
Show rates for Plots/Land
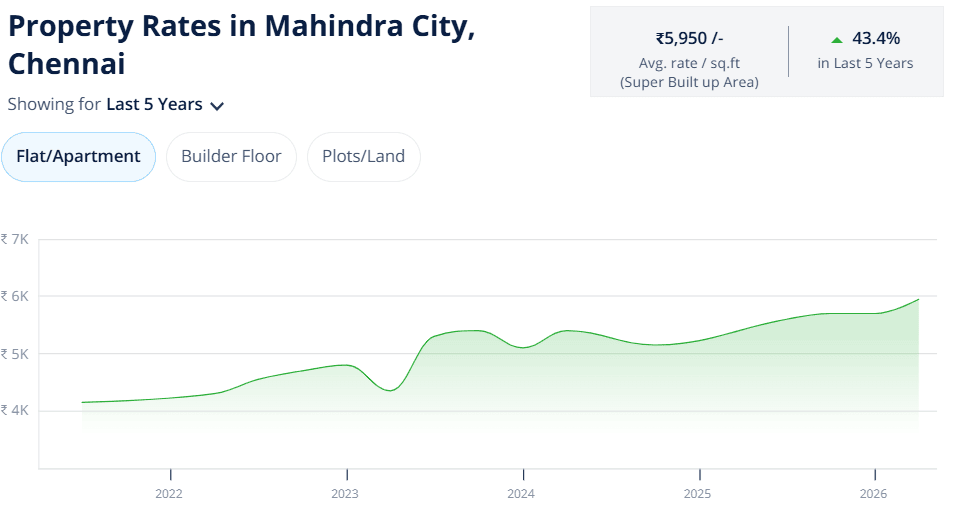(x=363, y=156)
